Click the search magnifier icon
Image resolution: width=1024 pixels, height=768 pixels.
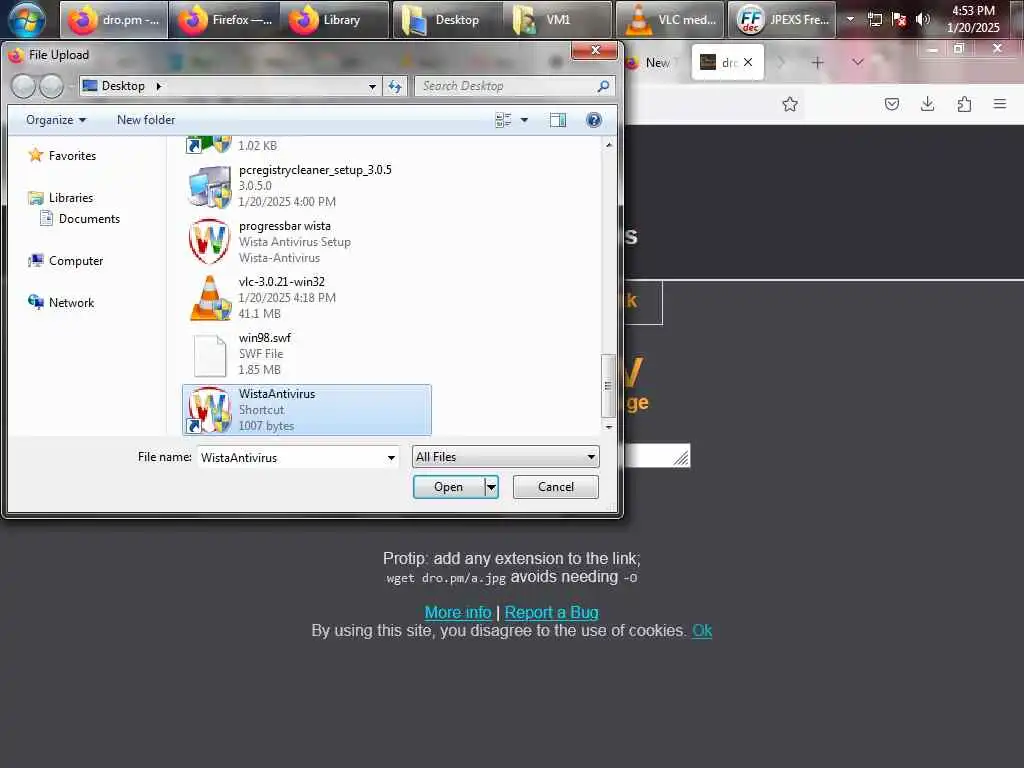[x=603, y=86]
